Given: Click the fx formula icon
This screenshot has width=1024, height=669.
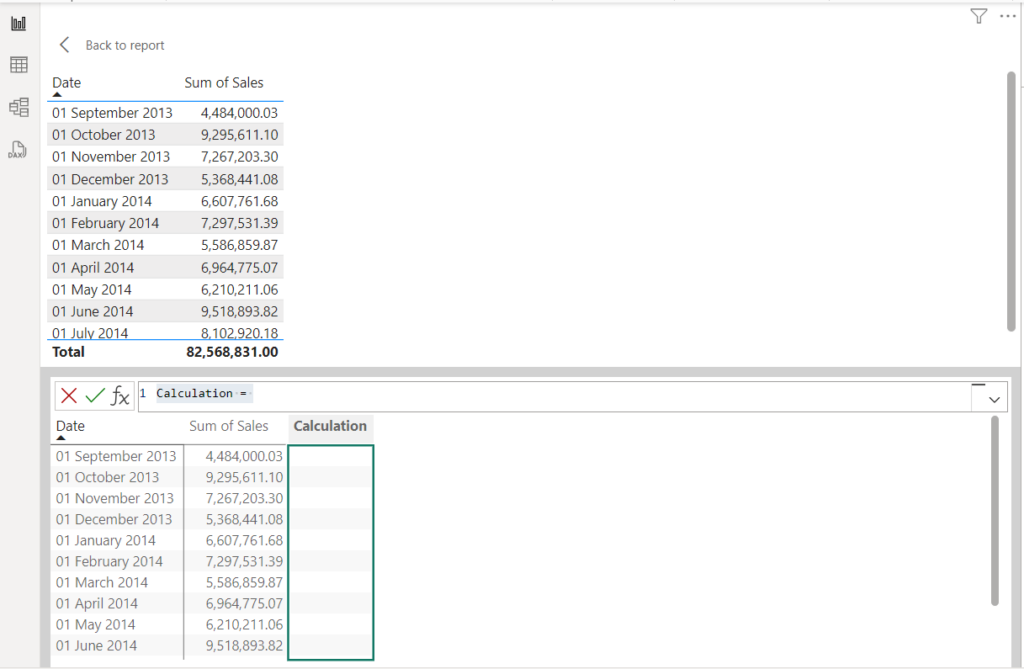Looking at the screenshot, I should click(120, 396).
